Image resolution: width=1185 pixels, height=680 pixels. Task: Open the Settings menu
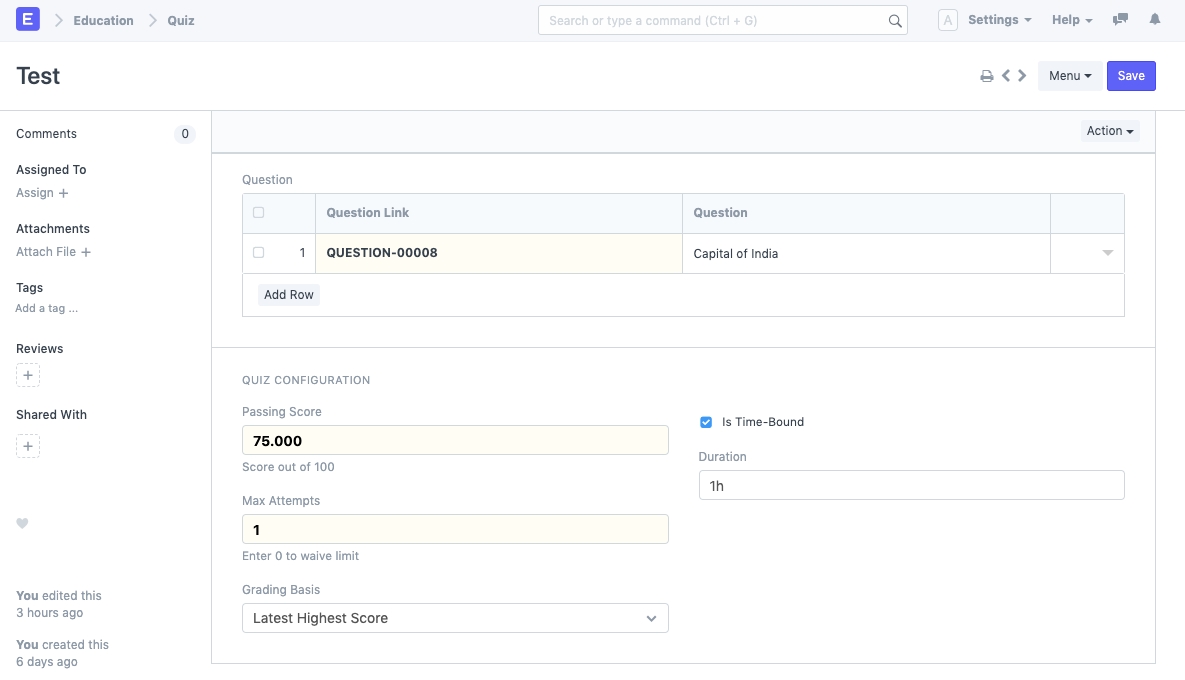tap(999, 20)
